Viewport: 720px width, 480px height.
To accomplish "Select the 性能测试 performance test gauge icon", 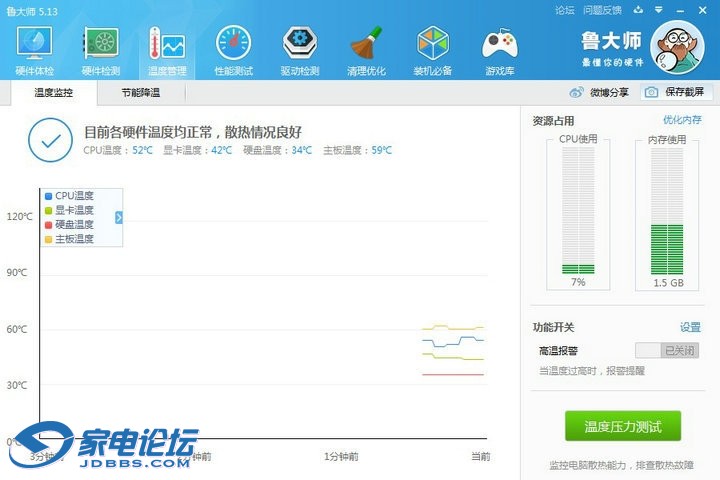I will (233, 50).
